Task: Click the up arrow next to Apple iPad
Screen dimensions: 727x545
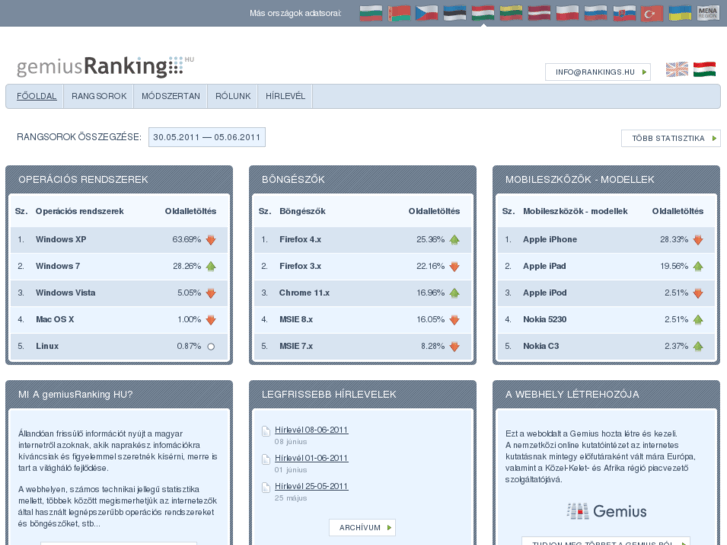Action: pos(698,266)
